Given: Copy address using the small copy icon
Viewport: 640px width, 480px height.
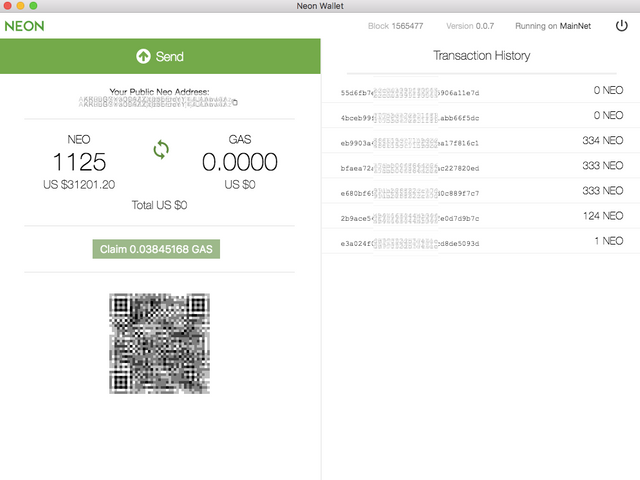Looking at the screenshot, I should 235,102.
